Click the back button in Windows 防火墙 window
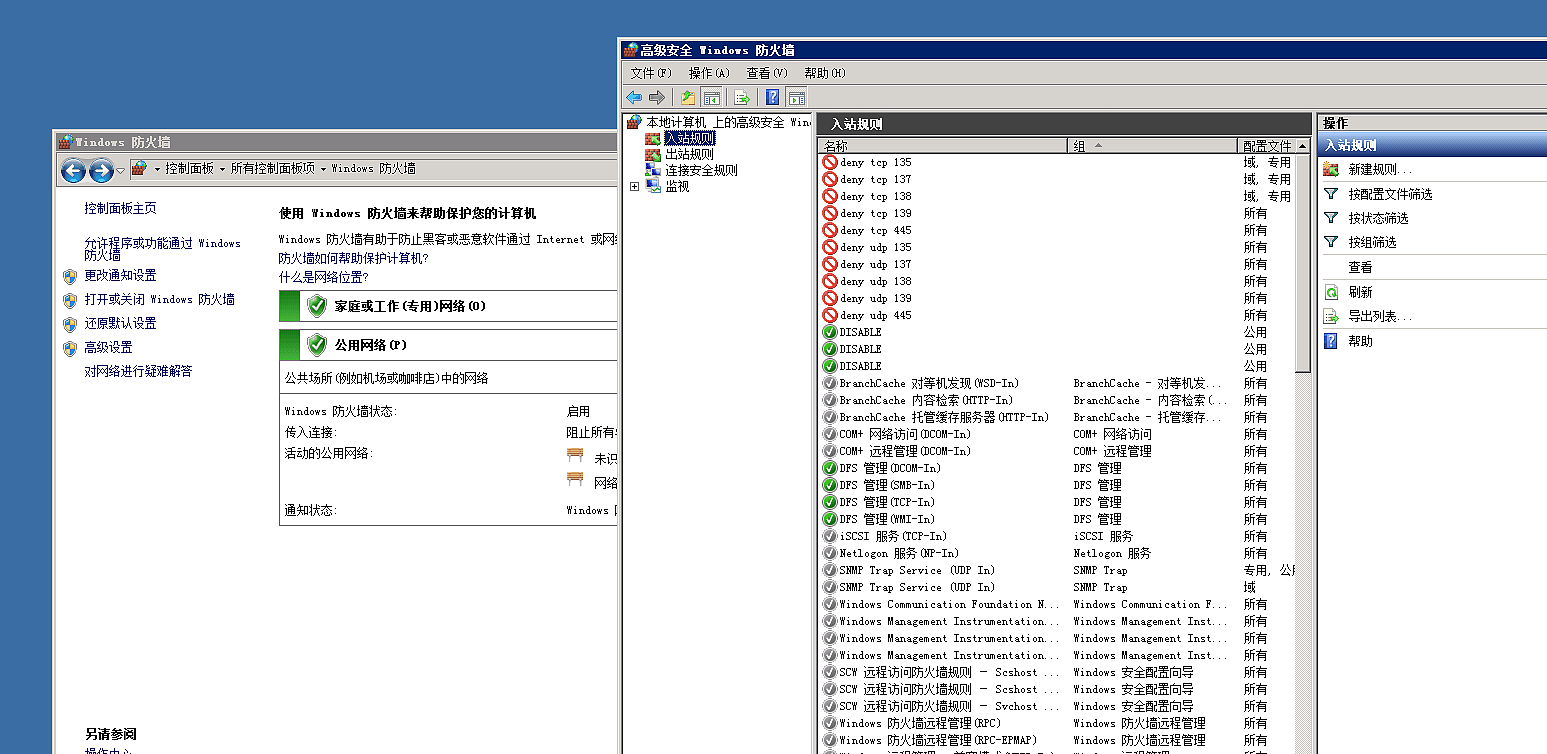 pyautogui.click(x=73, y=170)
